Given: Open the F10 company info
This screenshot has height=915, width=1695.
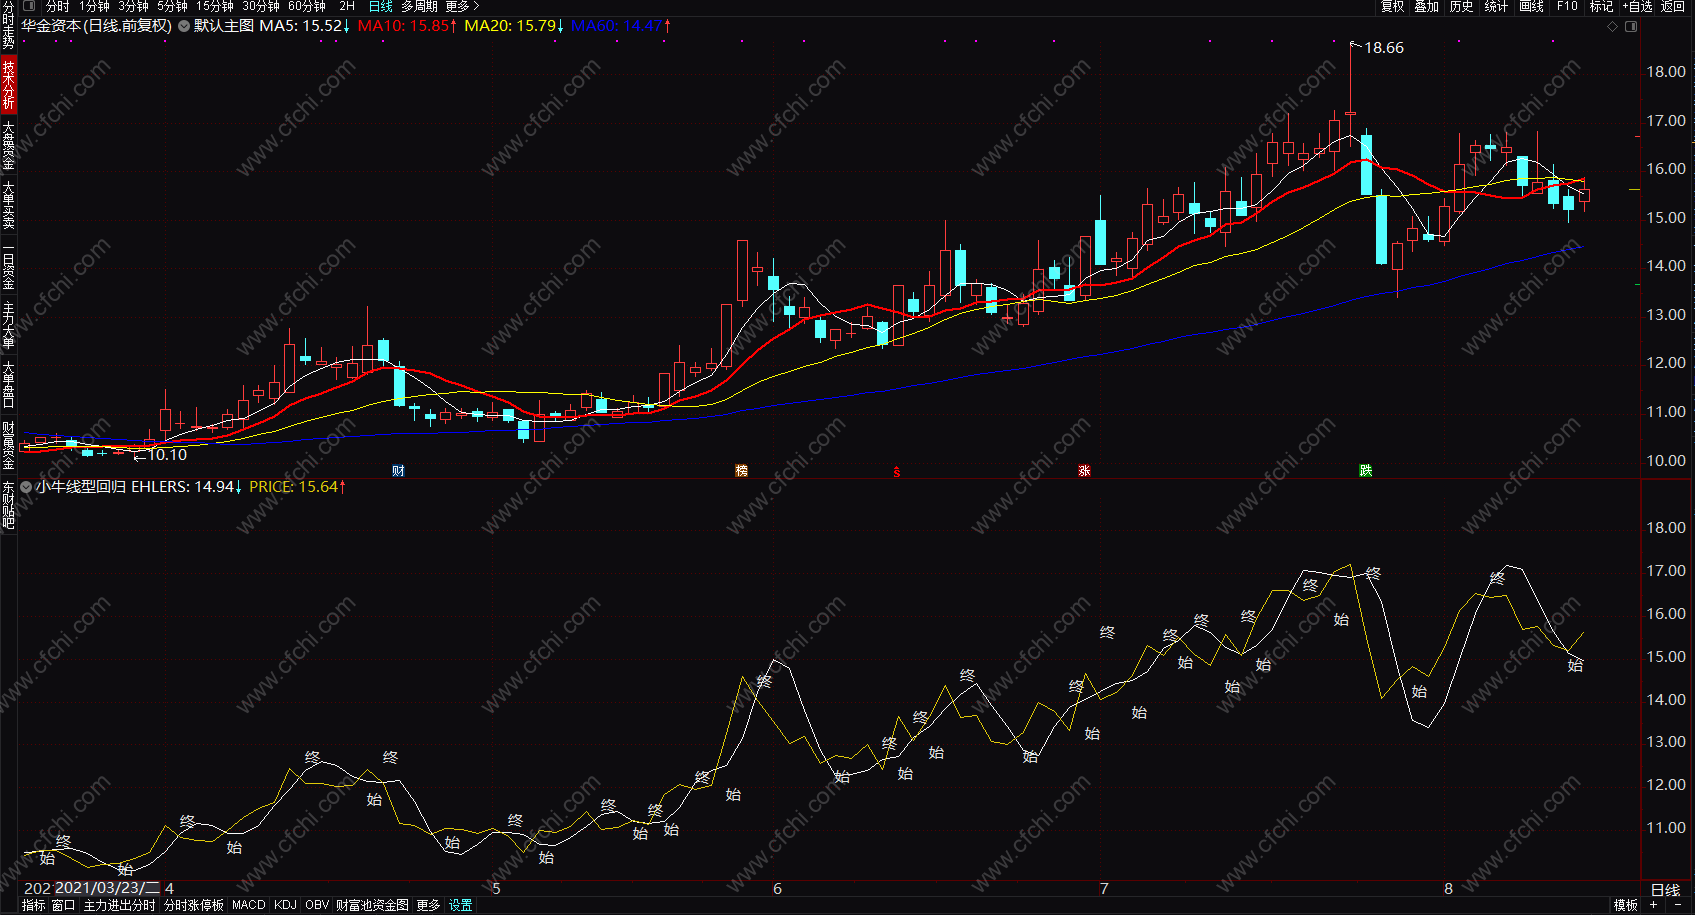Looking at the screenshot, I should click(1567, 6).
